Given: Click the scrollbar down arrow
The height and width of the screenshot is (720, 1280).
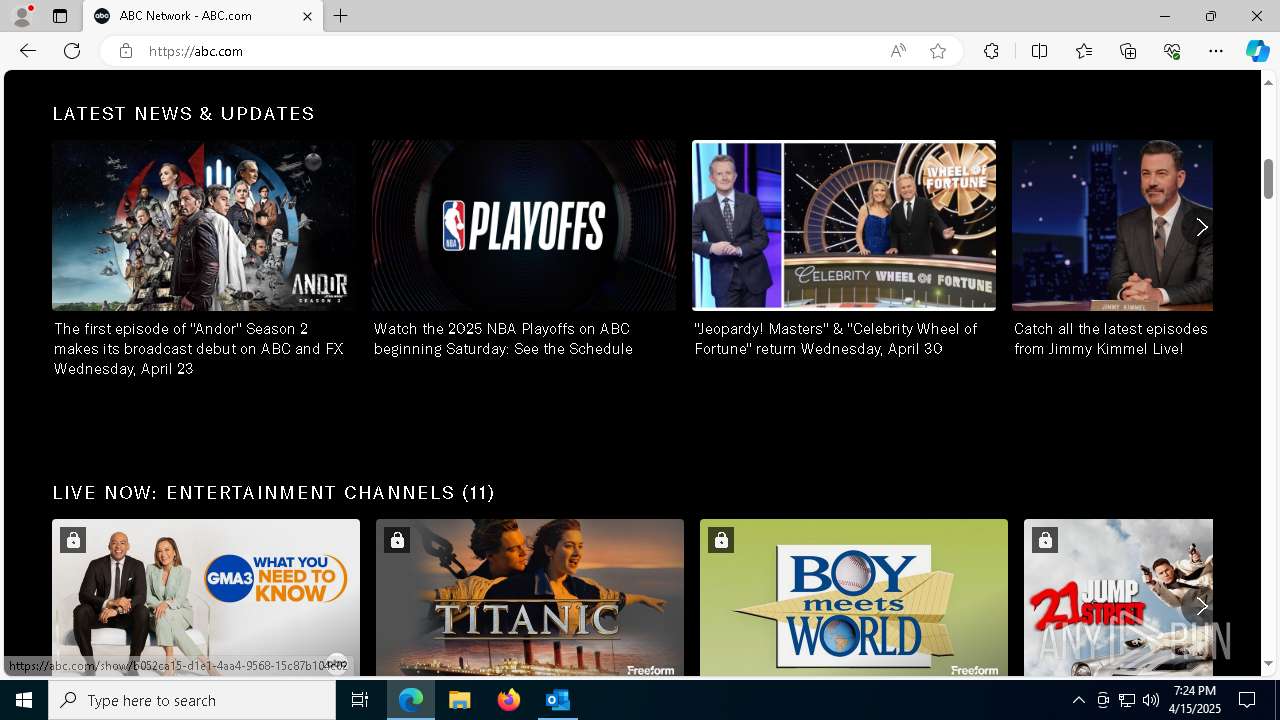Looking at the screenshot, I should [1268, 664].
